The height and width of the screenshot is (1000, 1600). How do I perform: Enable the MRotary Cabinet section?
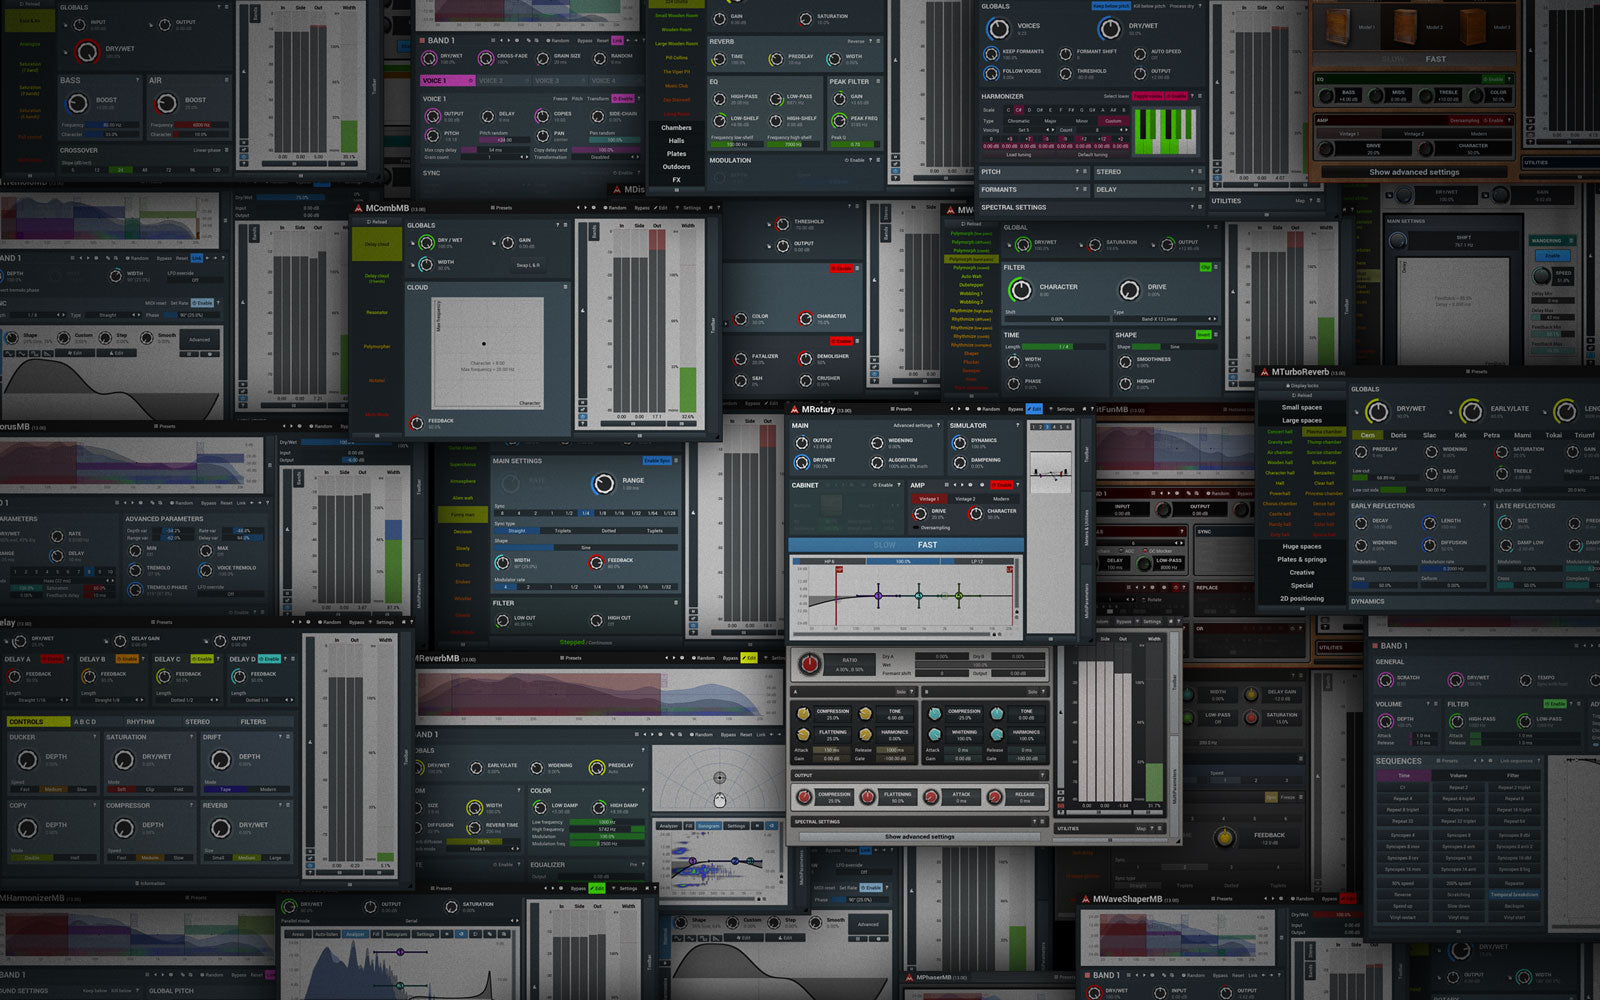pos(884,485)
